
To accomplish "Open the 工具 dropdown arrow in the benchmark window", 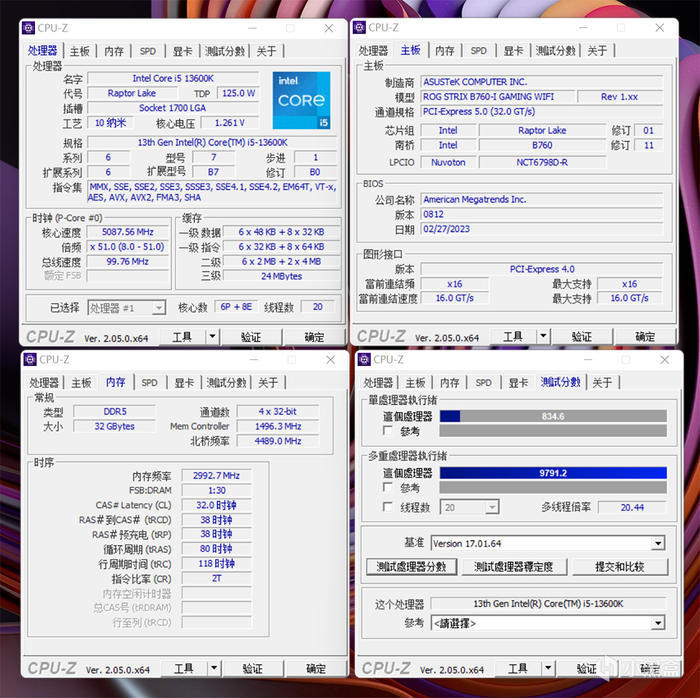I will click(548, 668).
